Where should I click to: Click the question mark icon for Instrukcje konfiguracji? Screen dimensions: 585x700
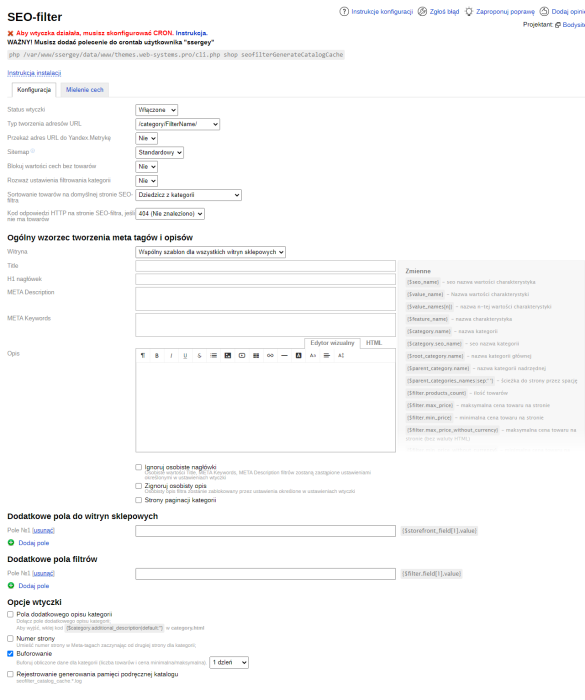pyautogui.click(x=344, y=12)
